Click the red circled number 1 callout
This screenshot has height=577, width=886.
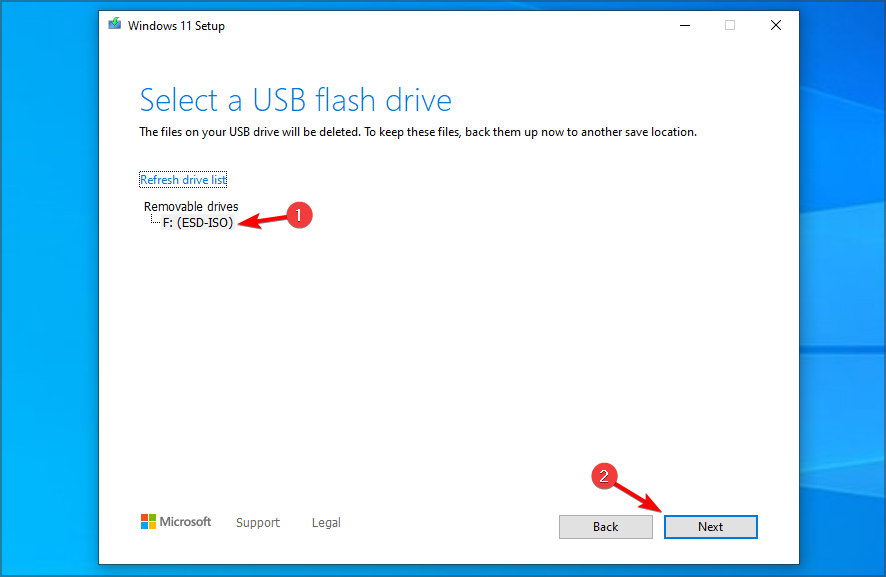coord(300,215)
